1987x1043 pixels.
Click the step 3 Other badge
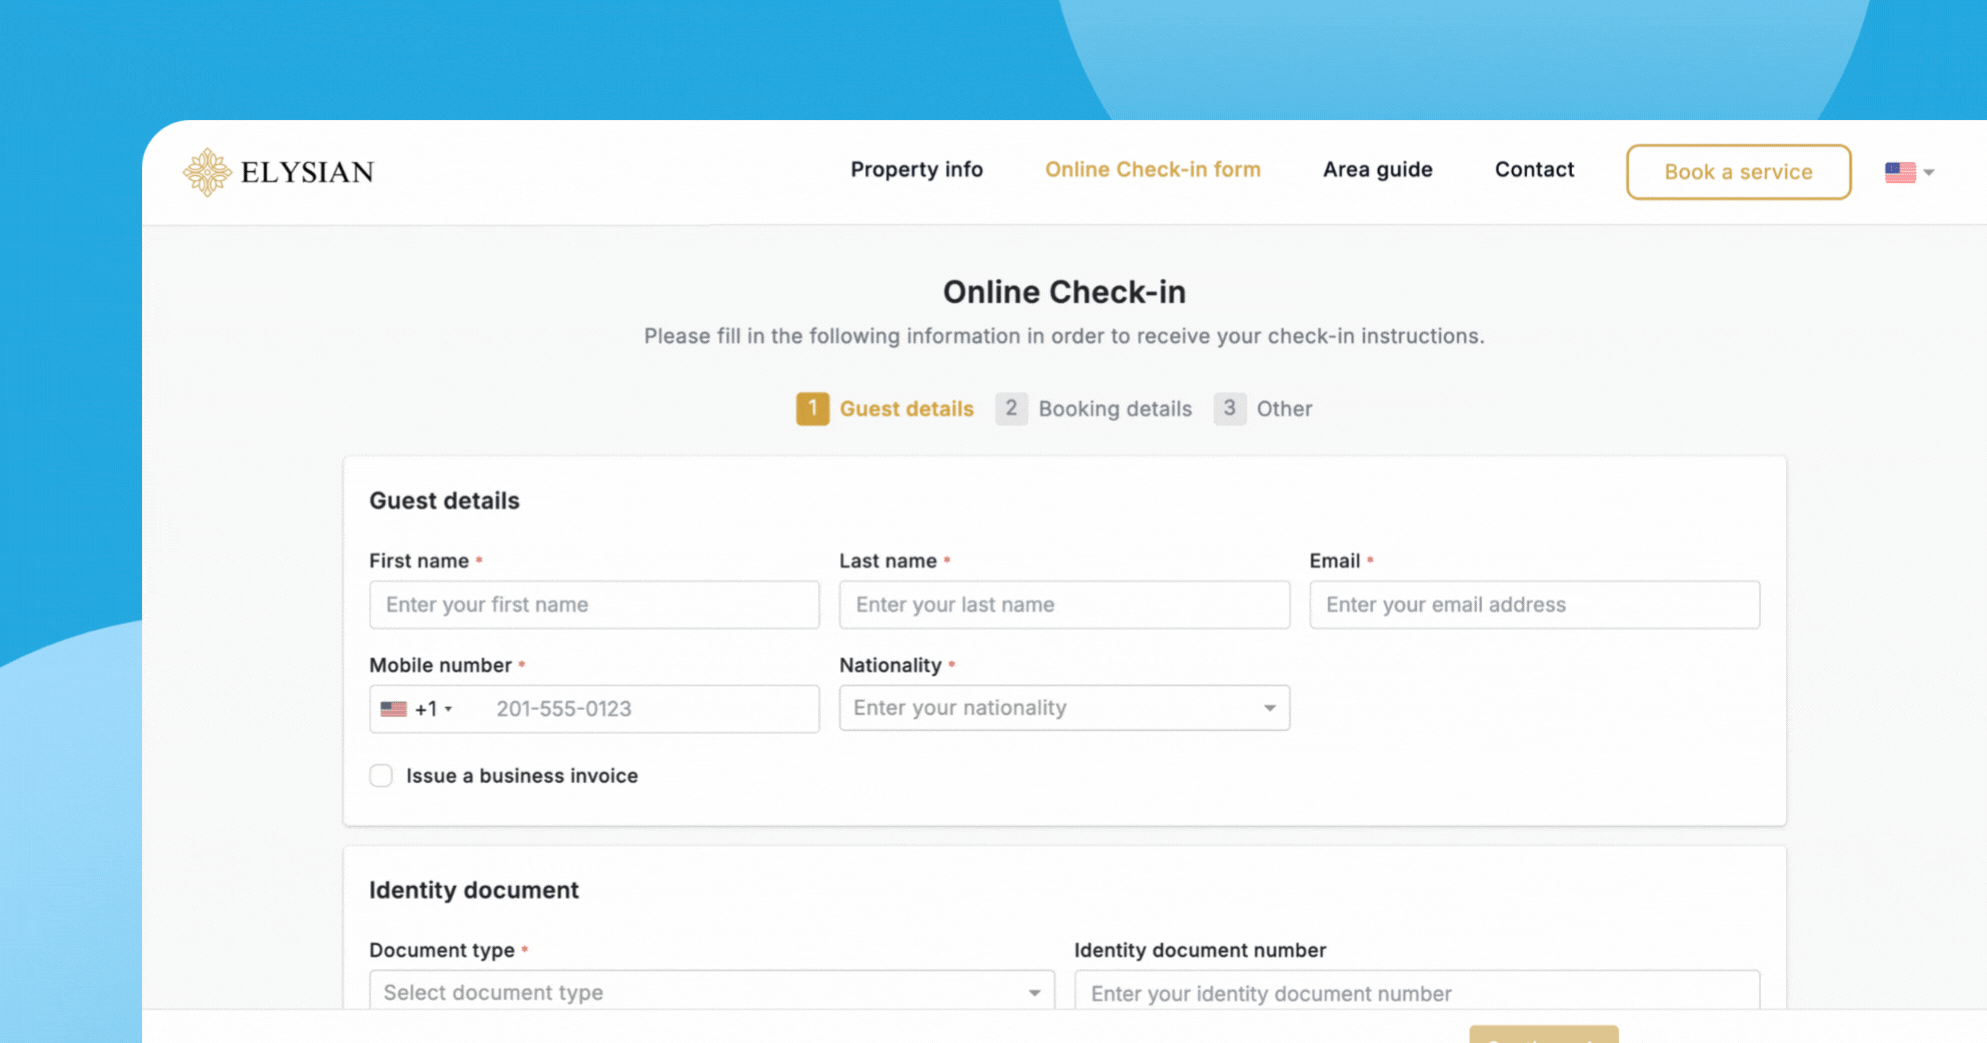pos(1230,408)
